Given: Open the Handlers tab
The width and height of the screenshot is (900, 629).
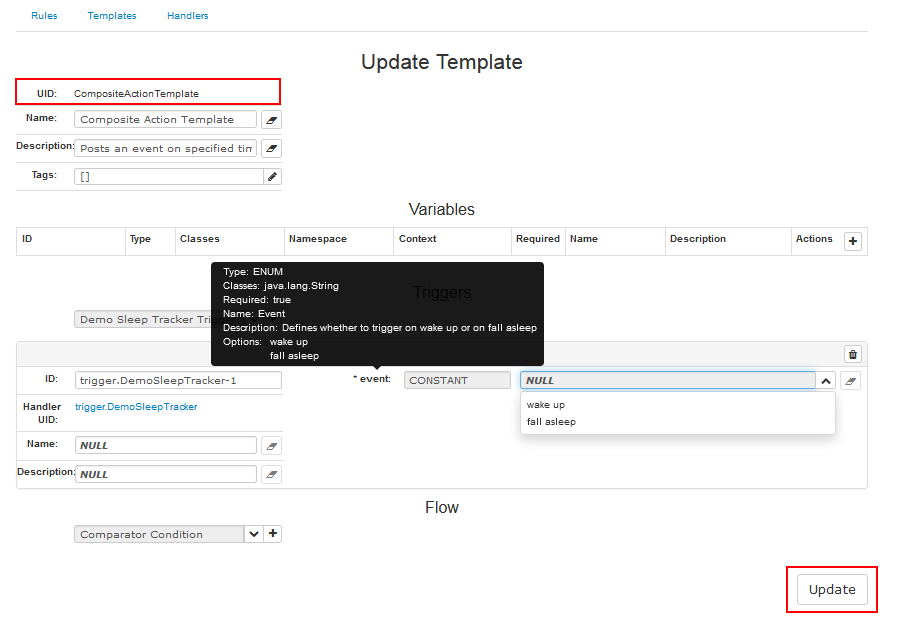Looking at the screenshot, I should [x=187, y=15].
